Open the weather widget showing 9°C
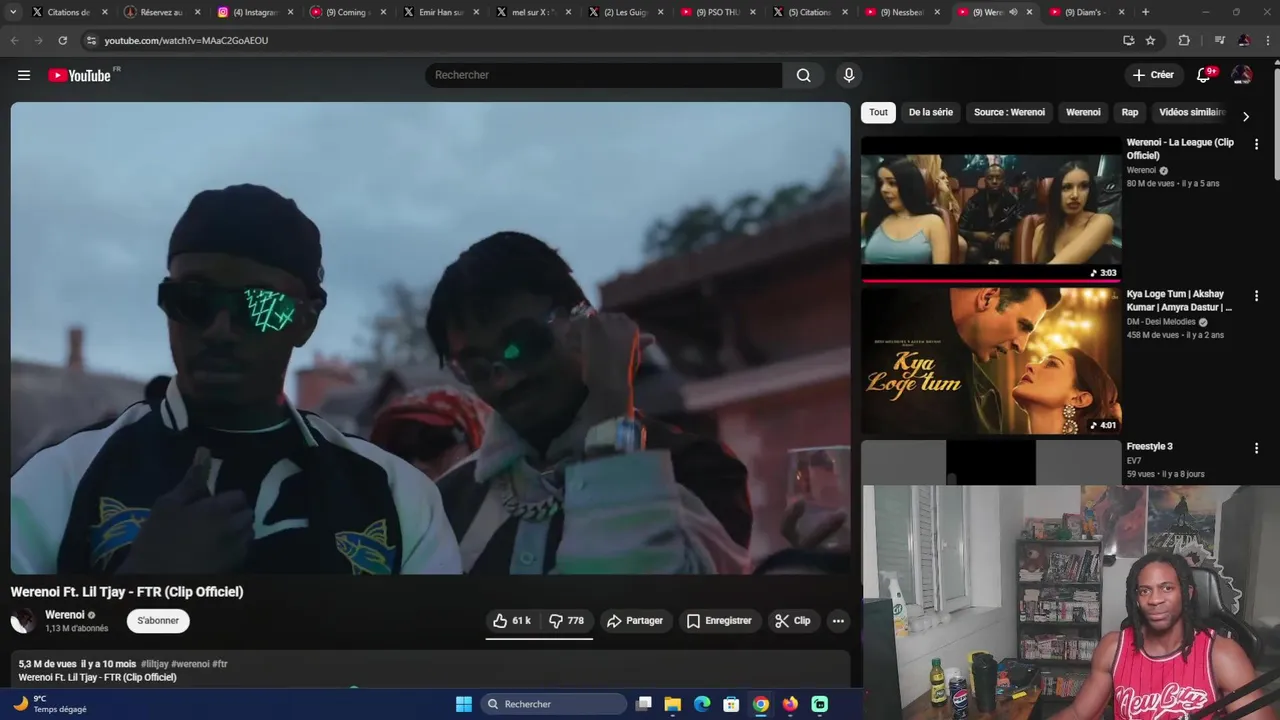Viewport: 1280px width, 720px height. click(x=50, y=704)
